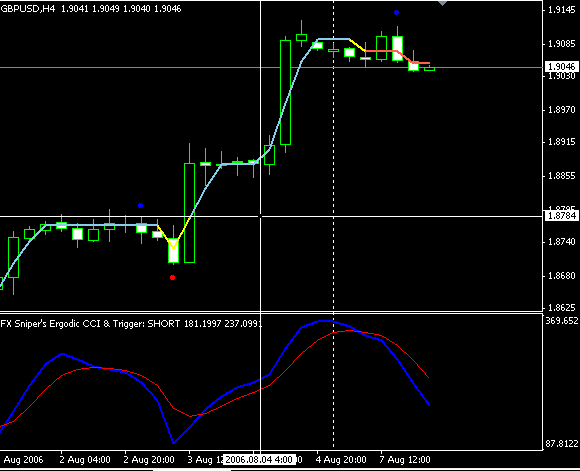Click the red dot below the lowest candle
This screenshot has width=580, height=471.
coord(172,277)
